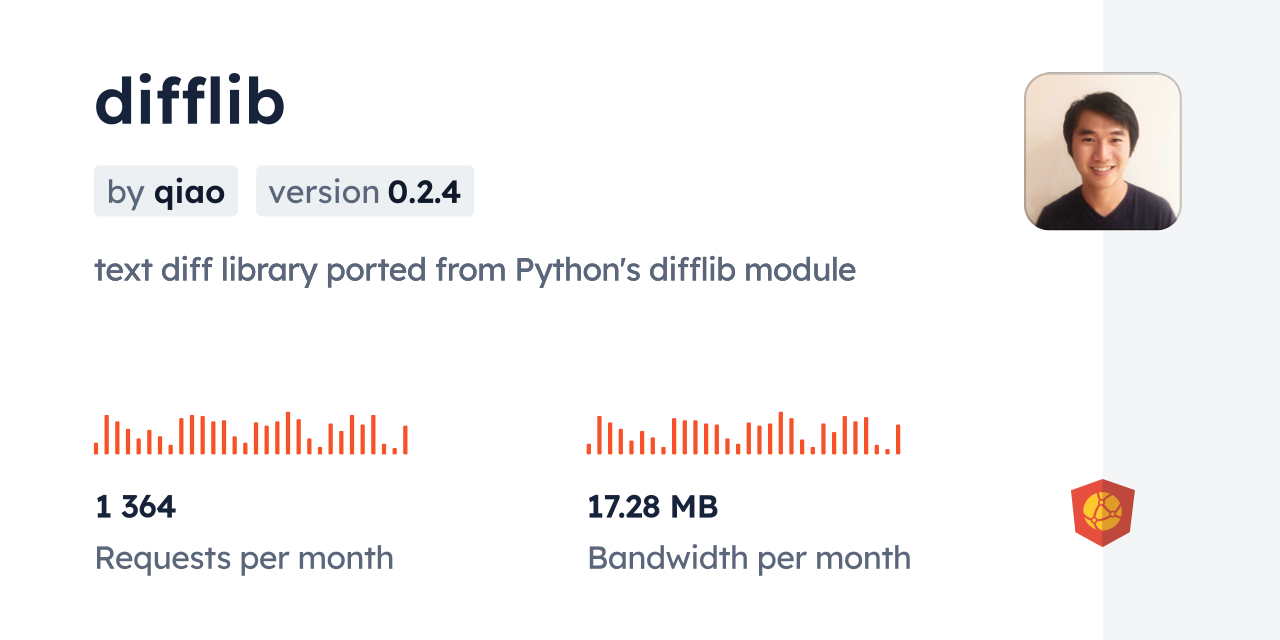
Task: Click the last bar of the requests chart
Action: pos(405,440)
